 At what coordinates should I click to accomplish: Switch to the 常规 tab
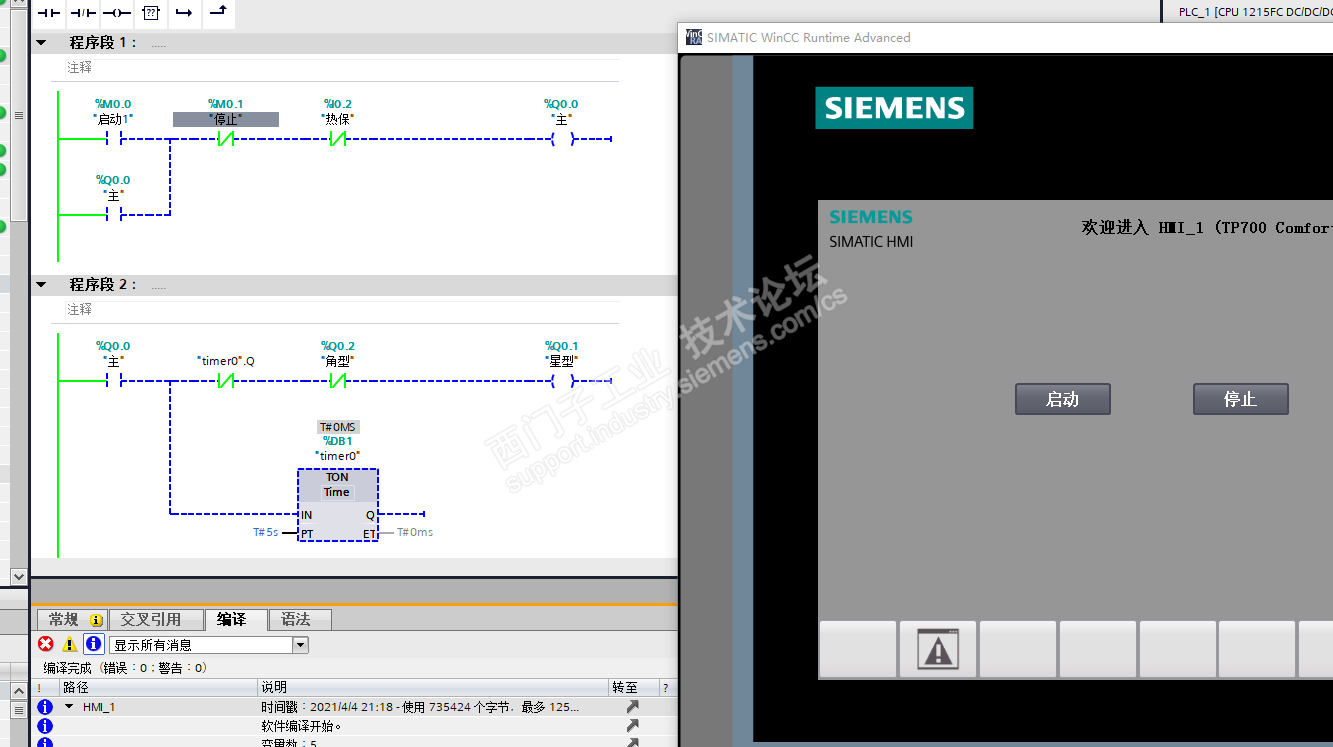(70, 620)
